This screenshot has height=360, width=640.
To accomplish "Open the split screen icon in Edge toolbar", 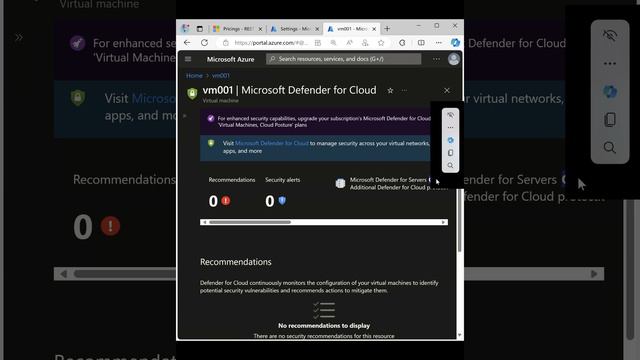I will pyautogui.click(x=421, y=43).
